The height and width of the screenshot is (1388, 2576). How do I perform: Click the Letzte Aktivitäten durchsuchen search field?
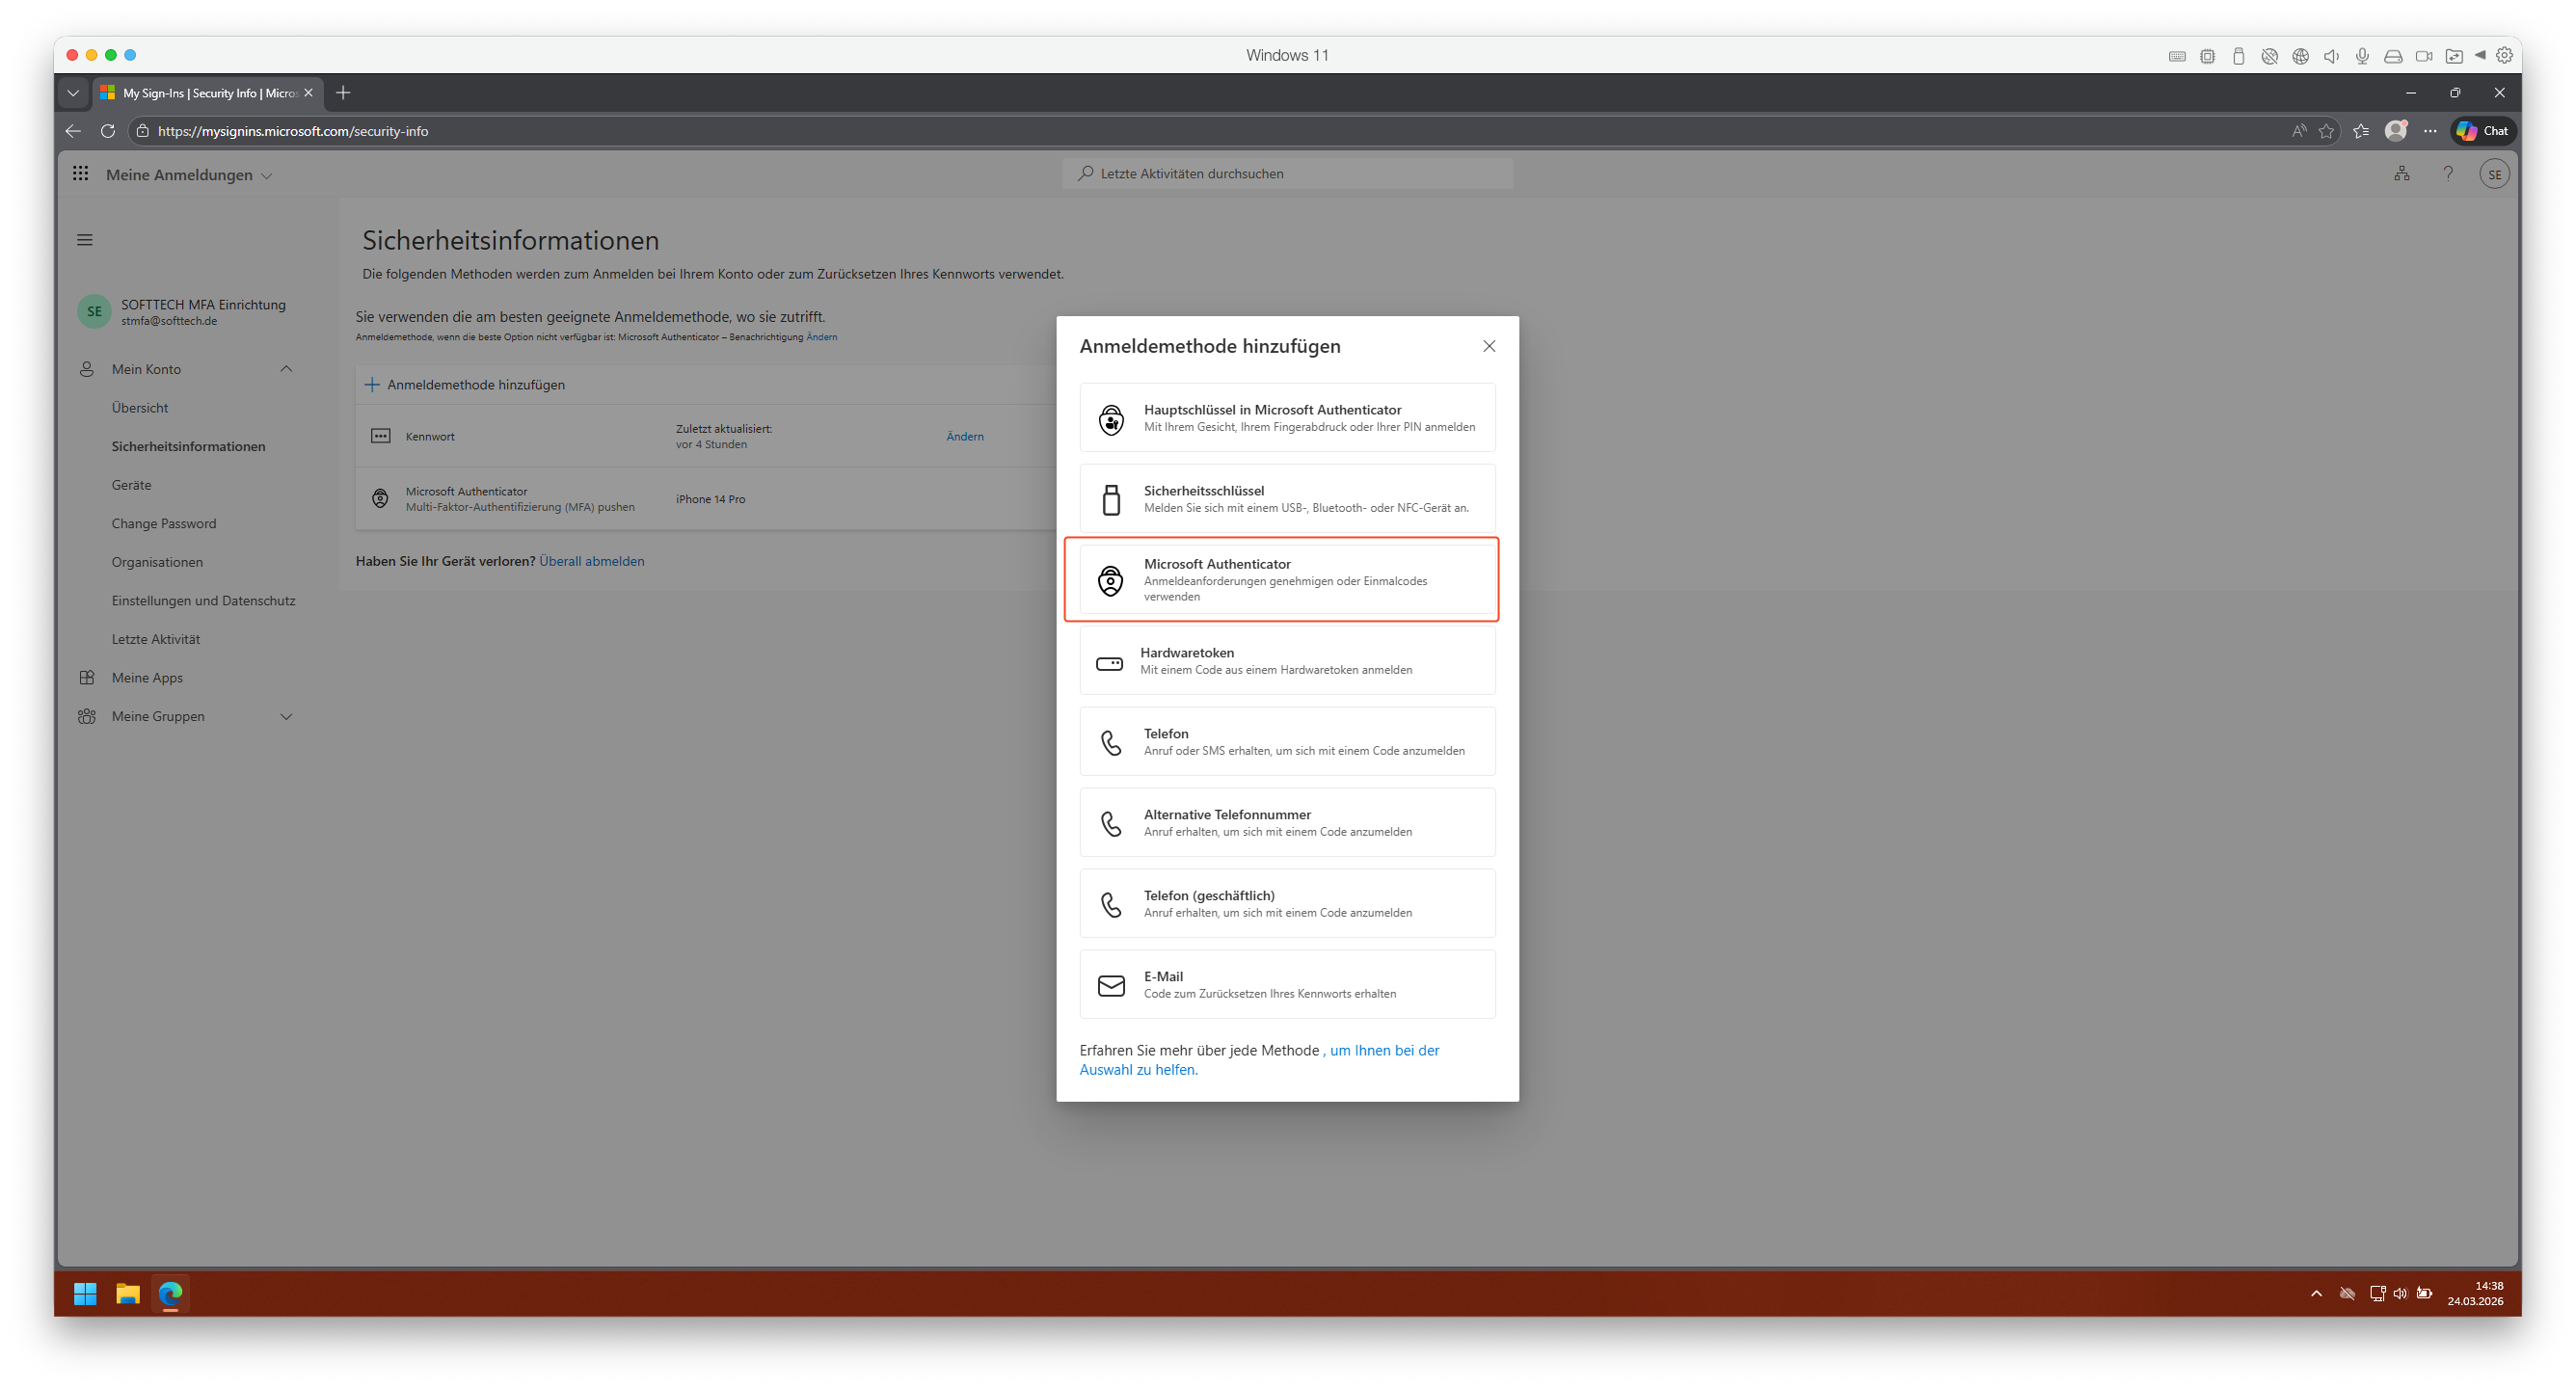(x=1287, y=174)
